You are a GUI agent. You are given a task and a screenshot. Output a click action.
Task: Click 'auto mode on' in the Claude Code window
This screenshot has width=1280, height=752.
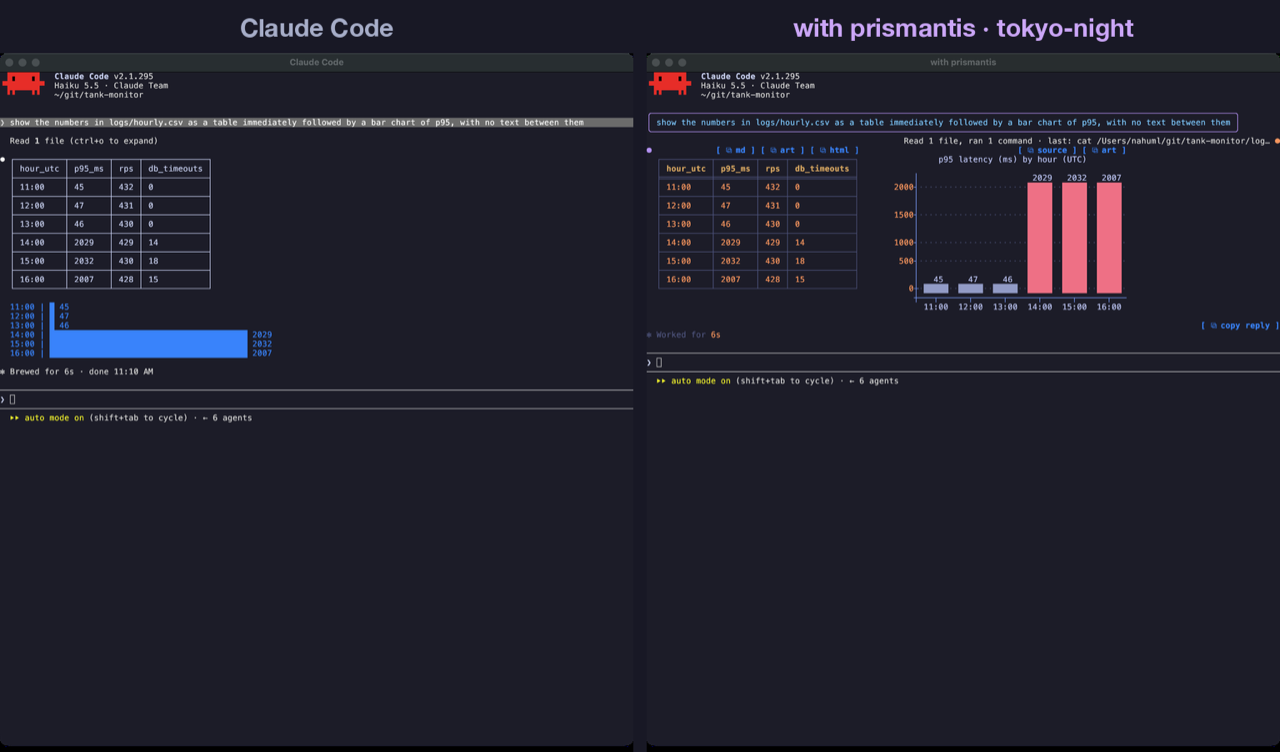pyautogui.click(x=54, y=418)
